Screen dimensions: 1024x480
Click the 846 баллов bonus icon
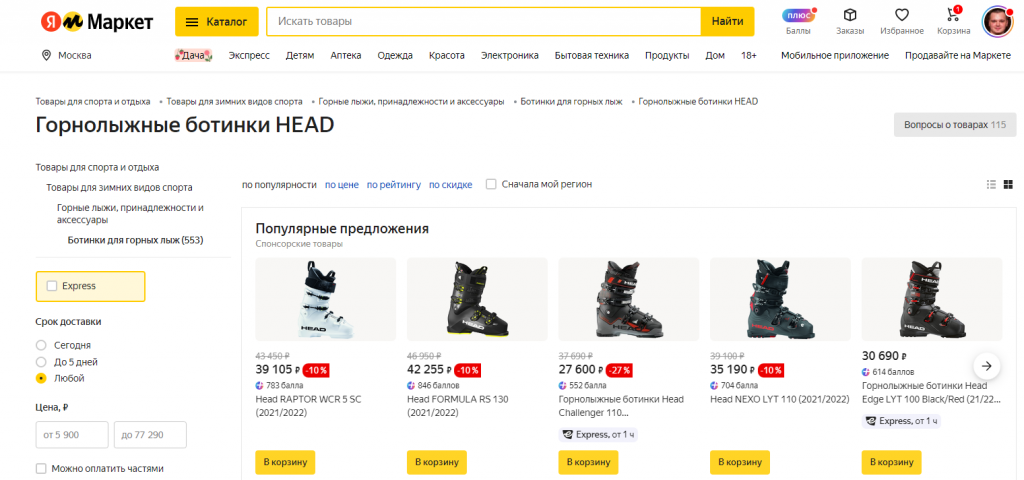pyautogui.click(x=411, y=385)
